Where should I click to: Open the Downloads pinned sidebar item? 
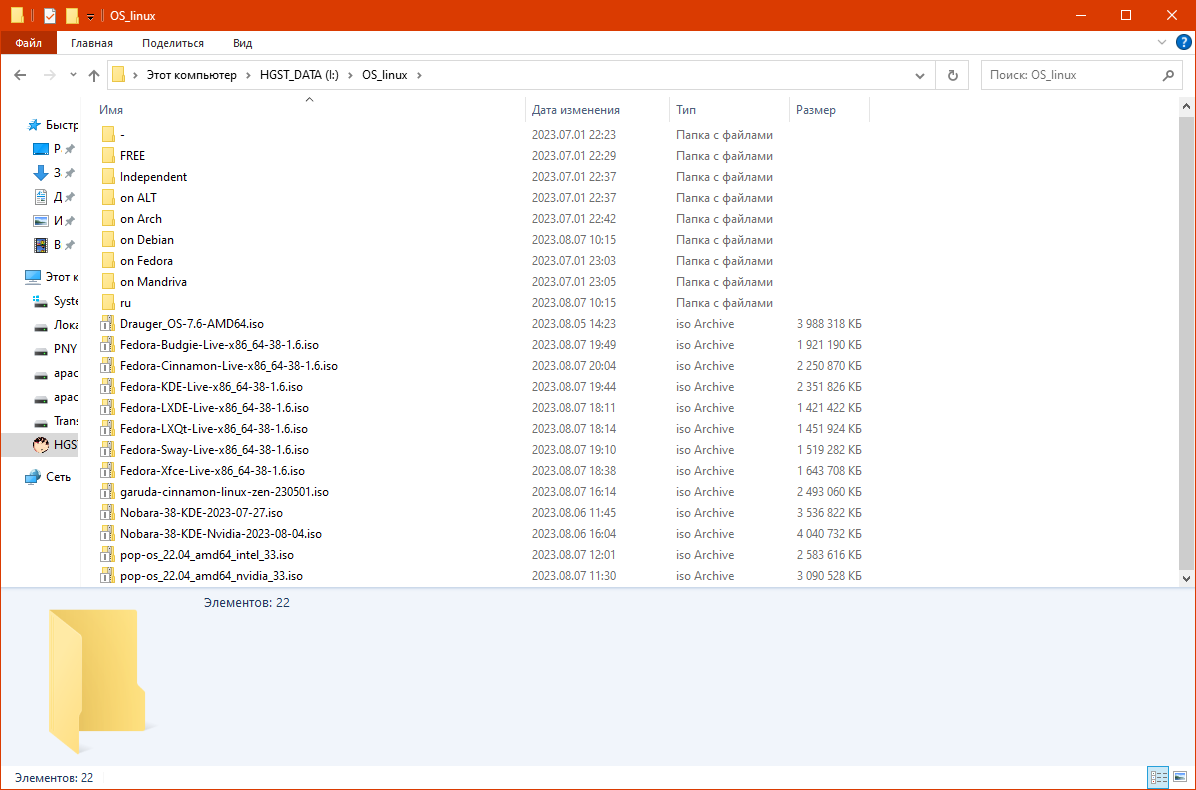coord(53,173)
